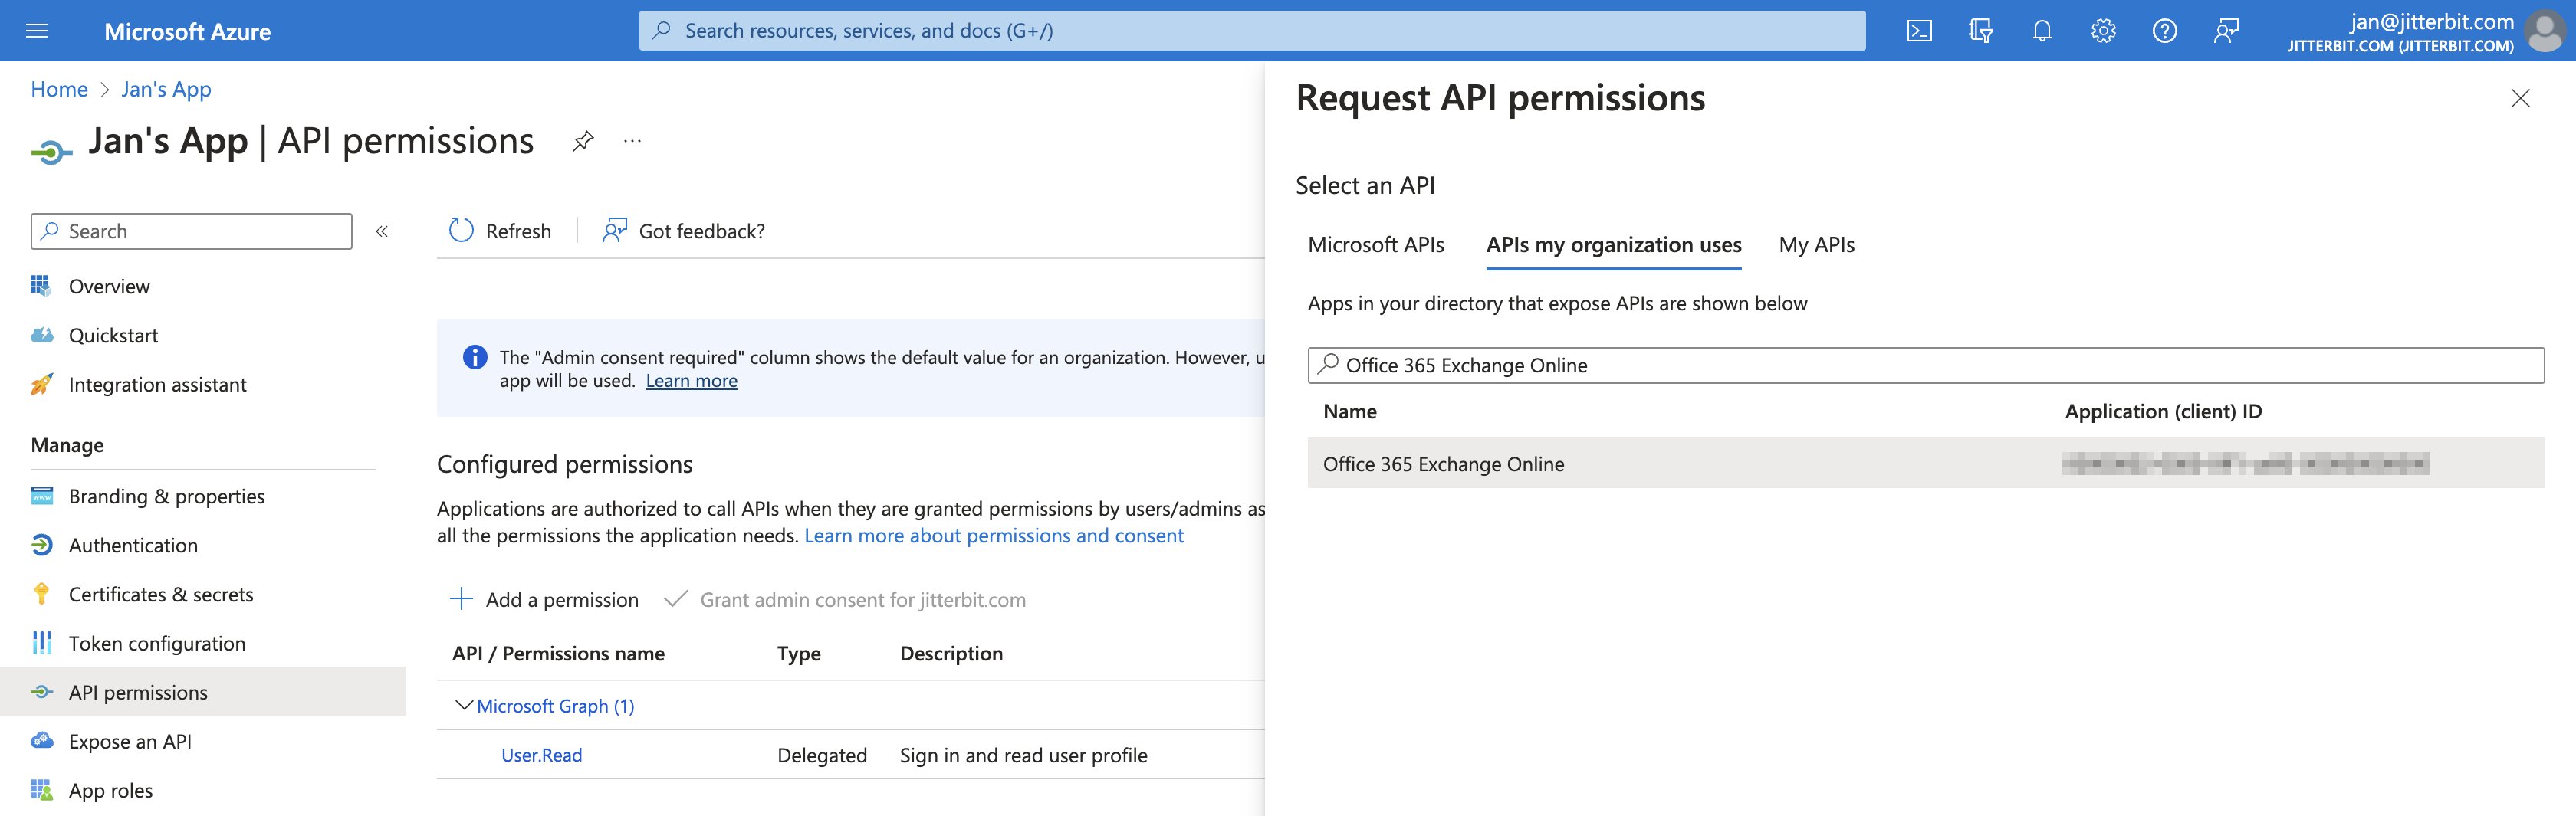Open the help question mark menu
The width and height of the screenshot is (2576, 816).
(2164, 31)
